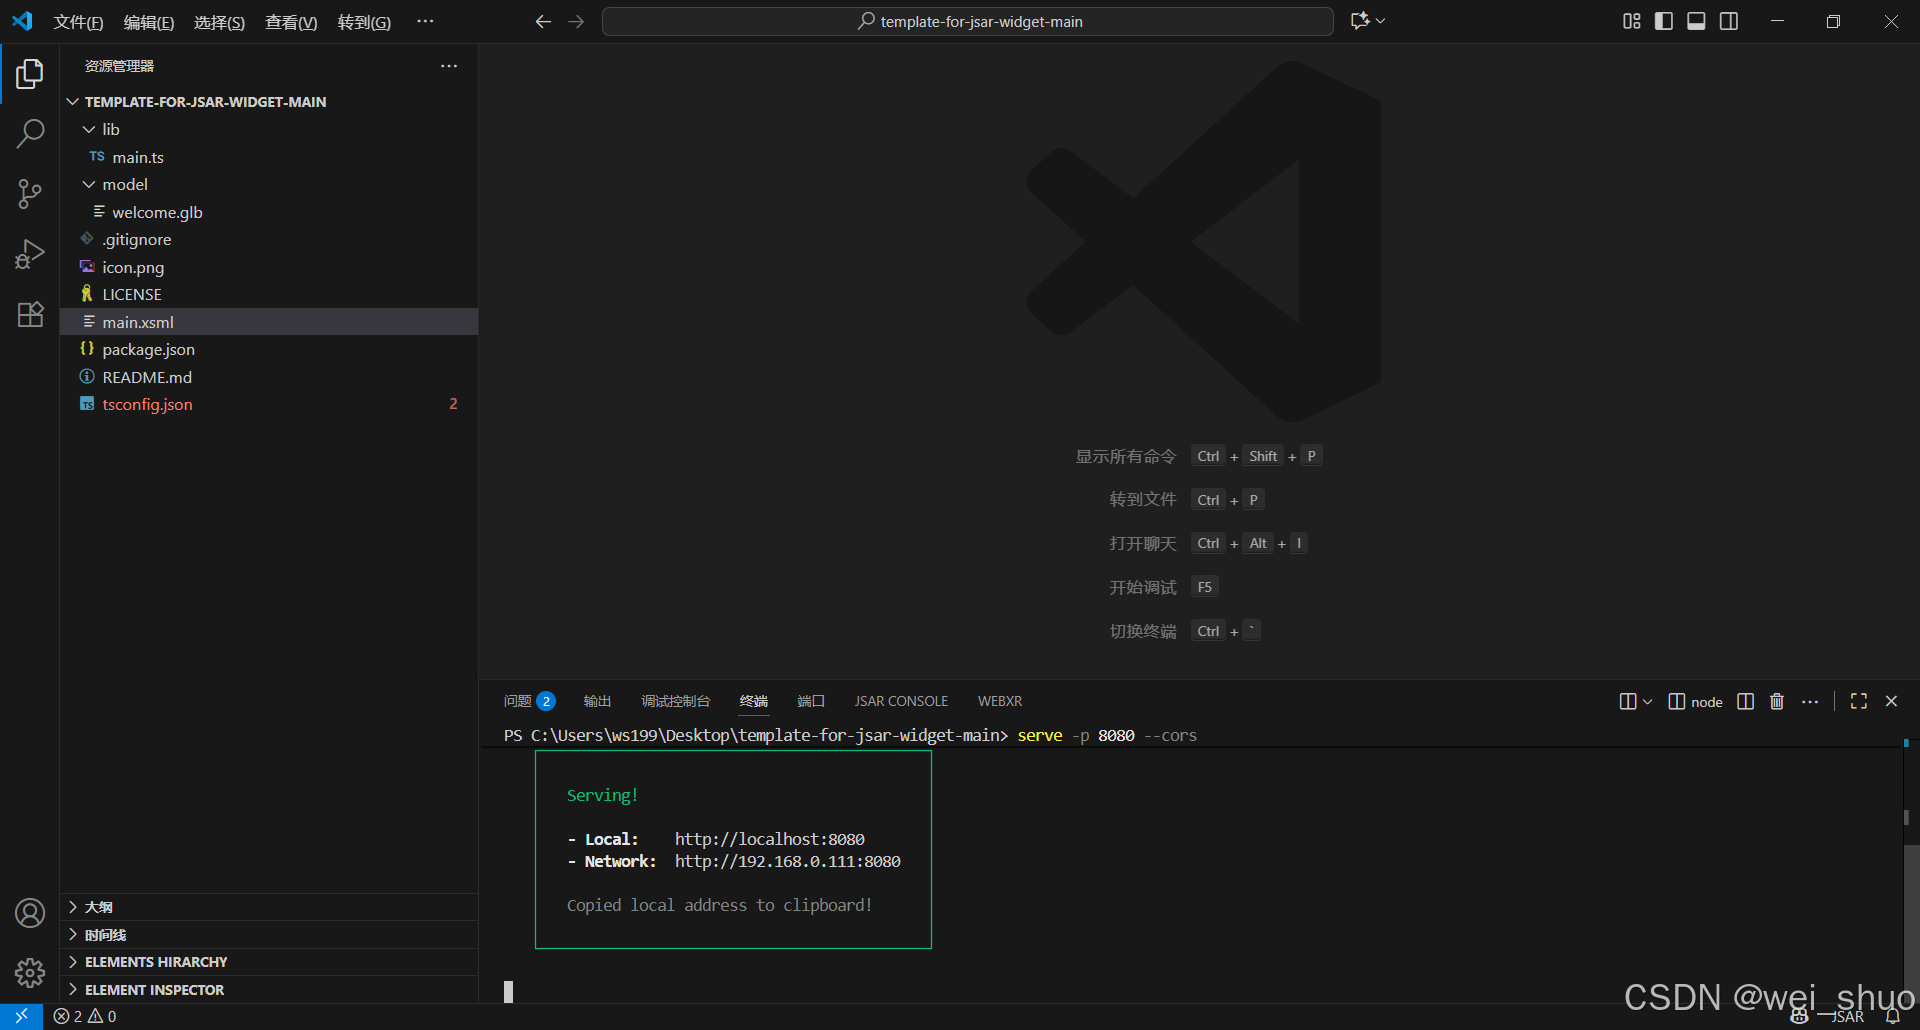Image resolution: width=1920 pixels, height=1030 pixels.
Task: Open package.json file
Action: [269, 349]
